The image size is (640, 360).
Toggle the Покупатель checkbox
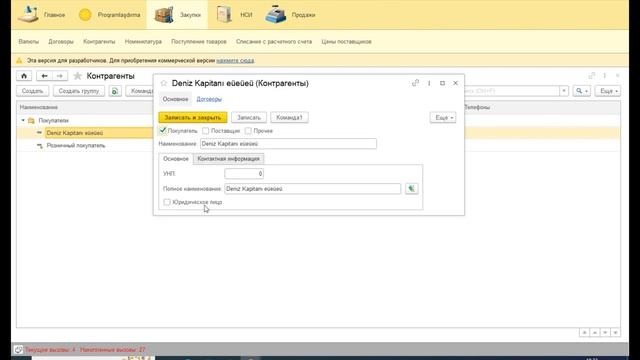[162, 131]
